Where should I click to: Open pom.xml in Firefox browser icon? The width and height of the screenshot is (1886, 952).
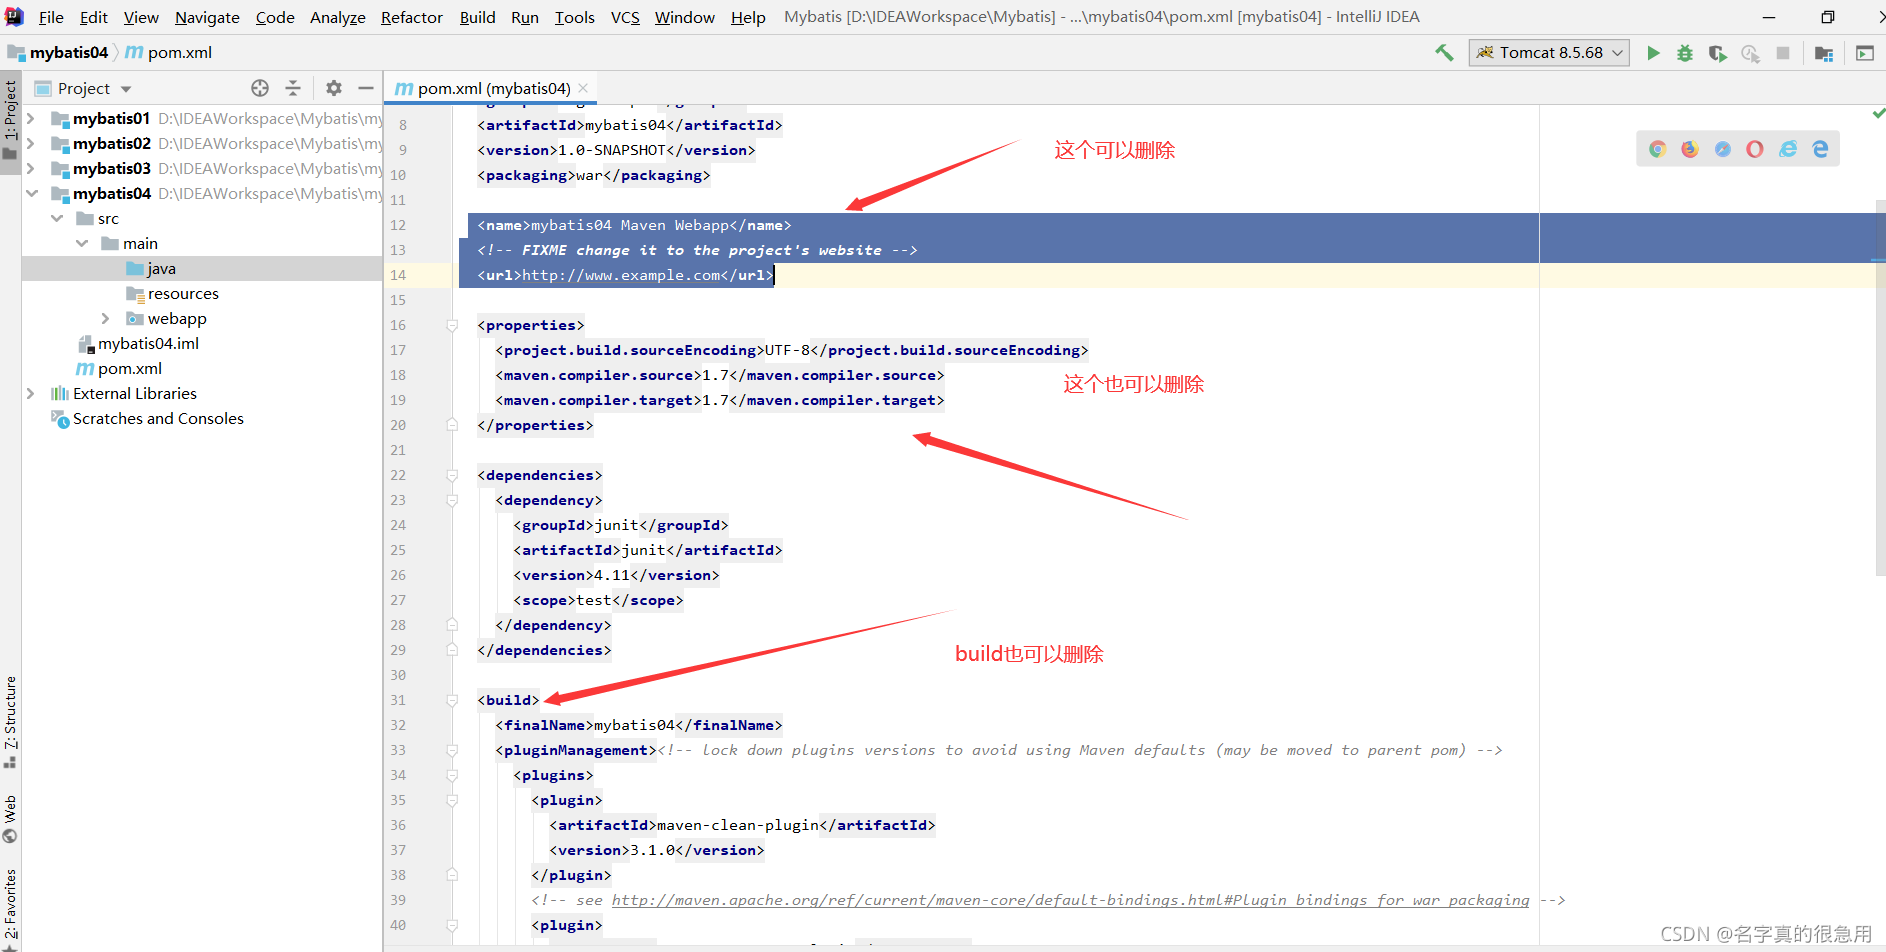pyautogui.click(x=1690, y=149)
